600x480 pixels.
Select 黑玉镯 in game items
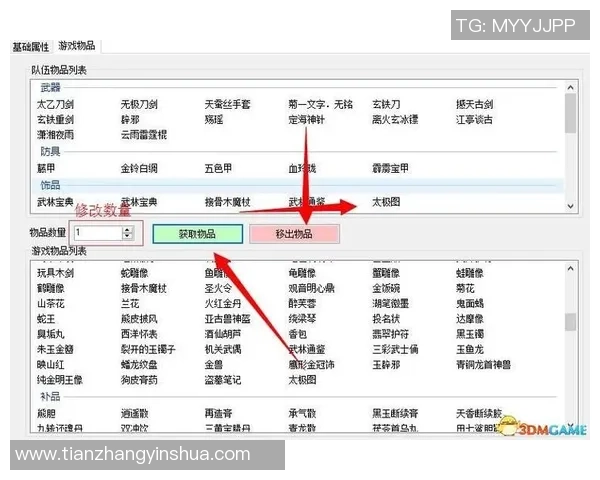pos(470,334)
